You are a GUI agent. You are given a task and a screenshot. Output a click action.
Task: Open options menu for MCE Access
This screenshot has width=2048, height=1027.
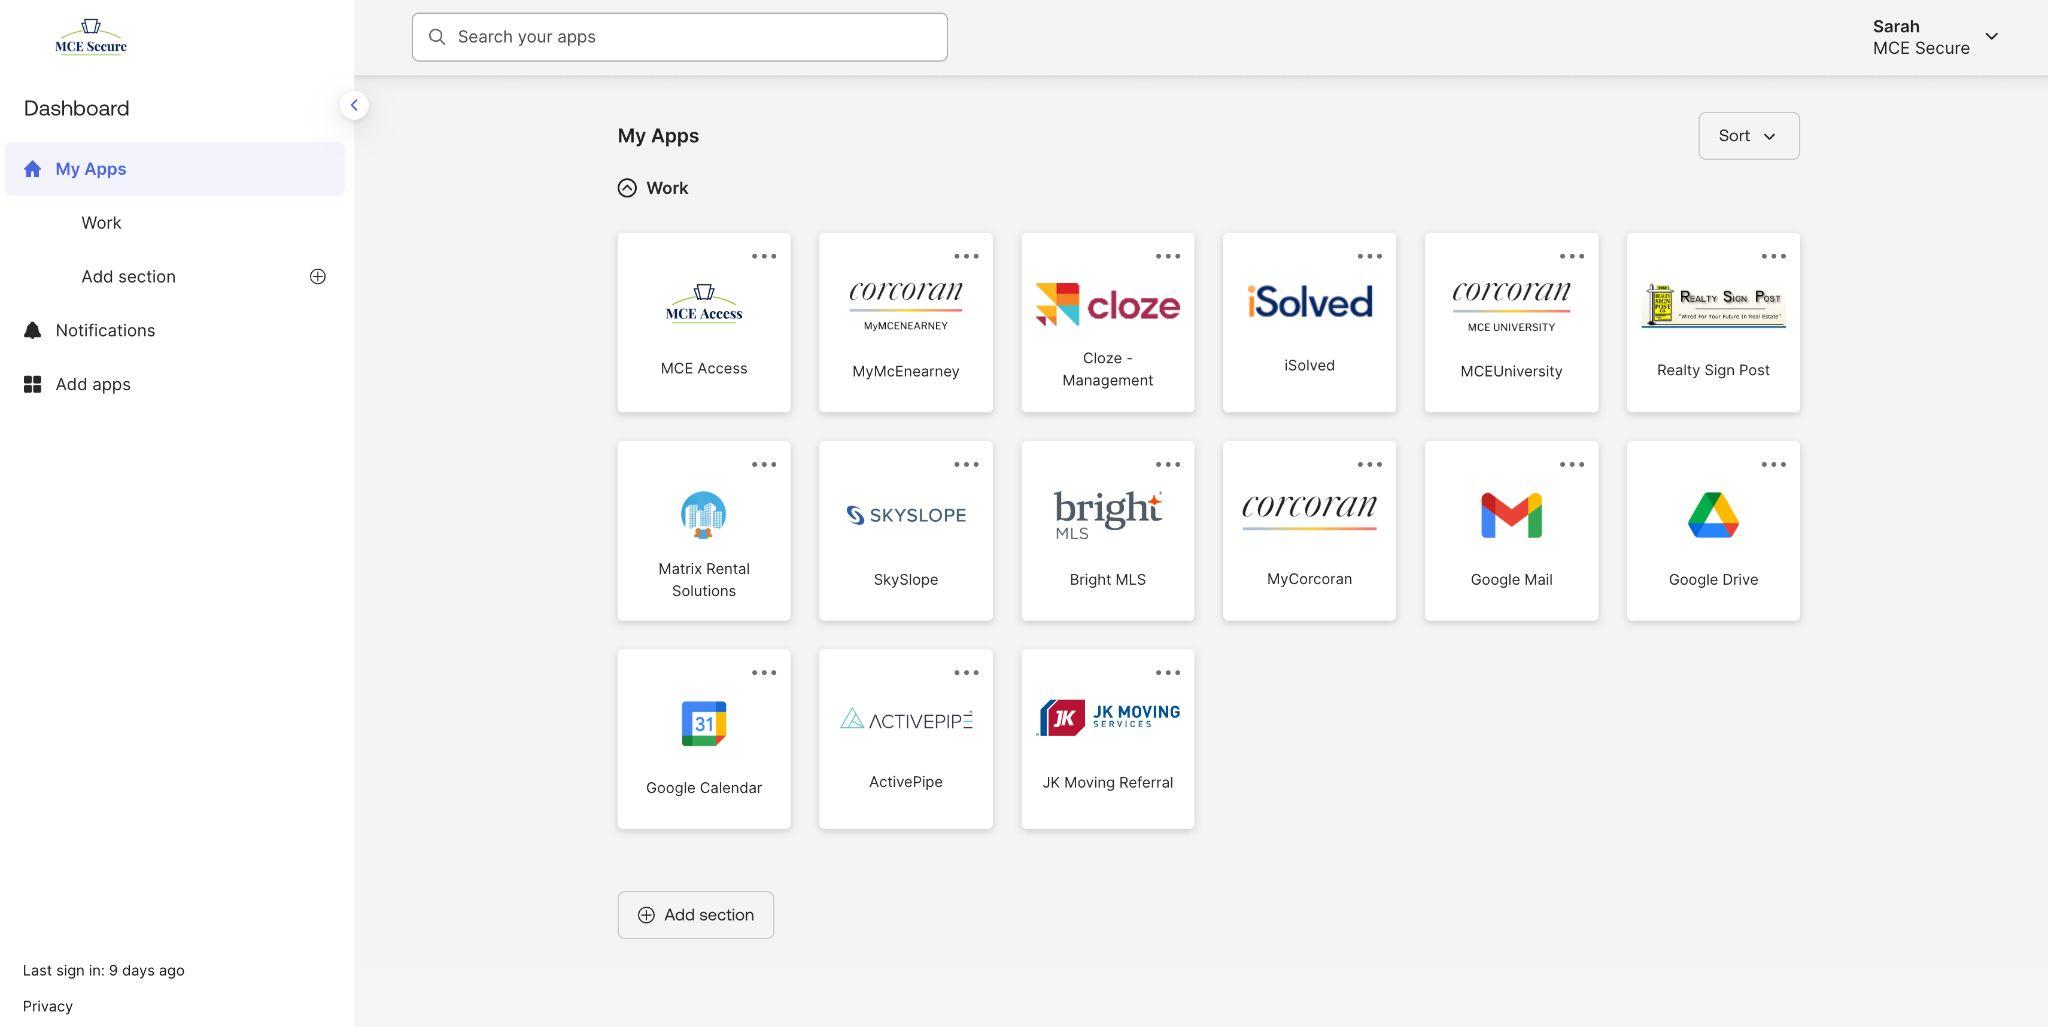[764, 256]
